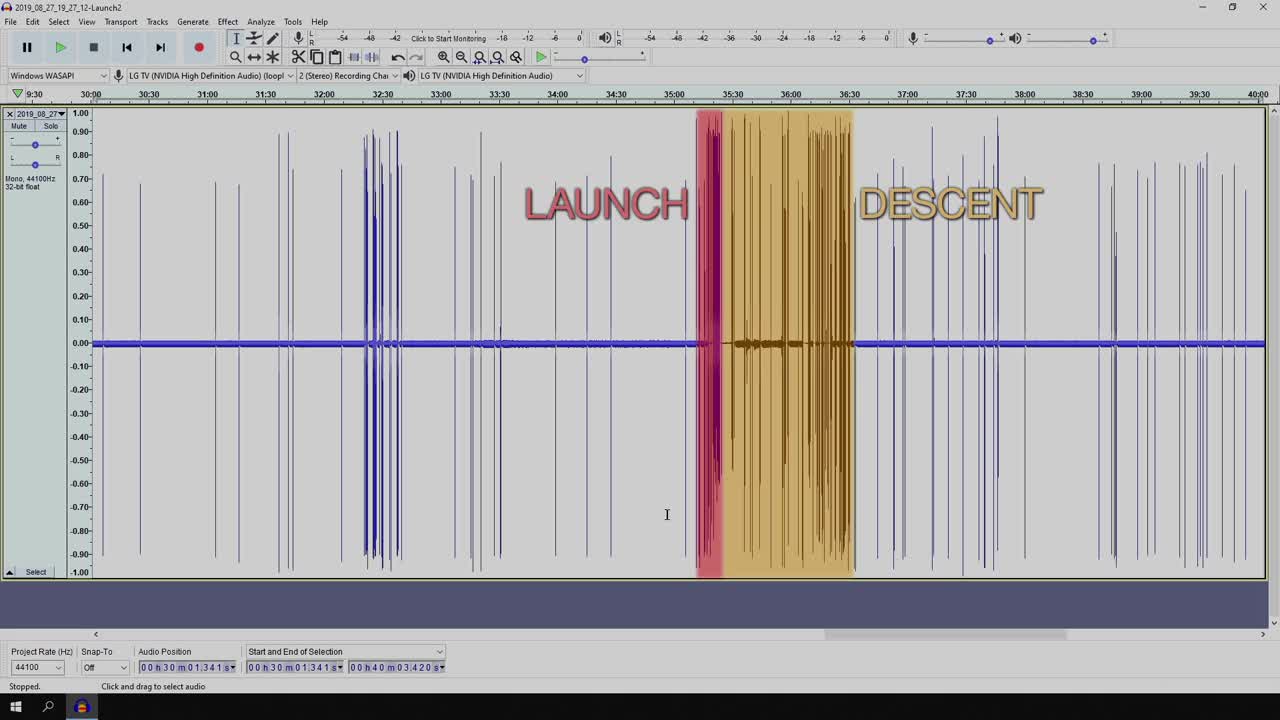Open the Snap-To Off dropdown

click(106, 667)
